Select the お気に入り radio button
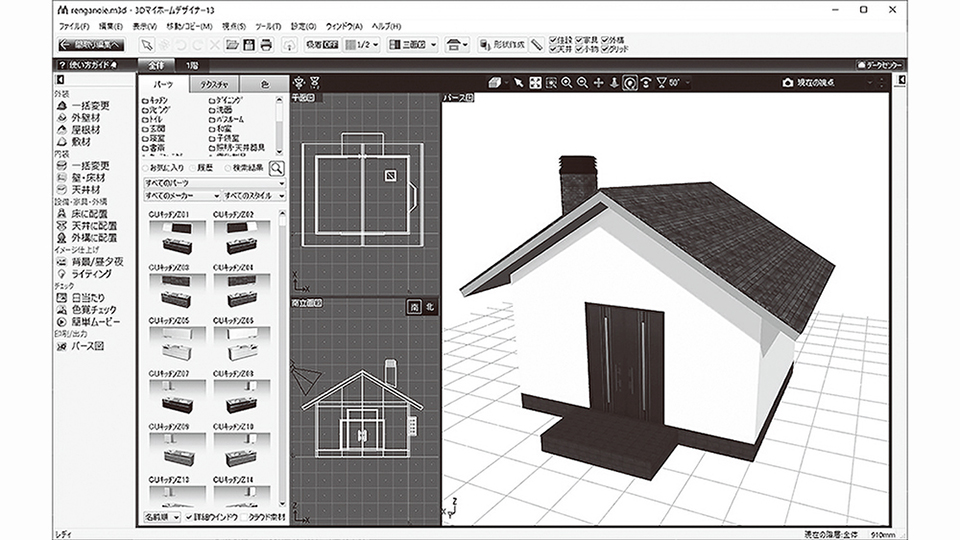Viewport: 960px width, 540px height. coord(146,168)
